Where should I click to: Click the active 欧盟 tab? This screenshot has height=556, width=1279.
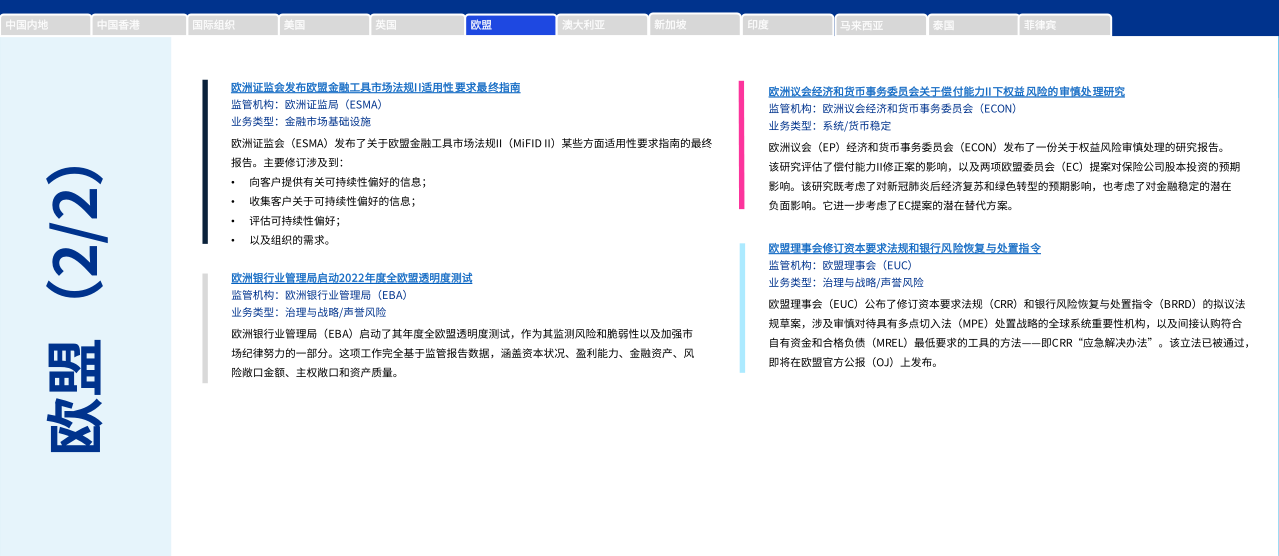510,25
